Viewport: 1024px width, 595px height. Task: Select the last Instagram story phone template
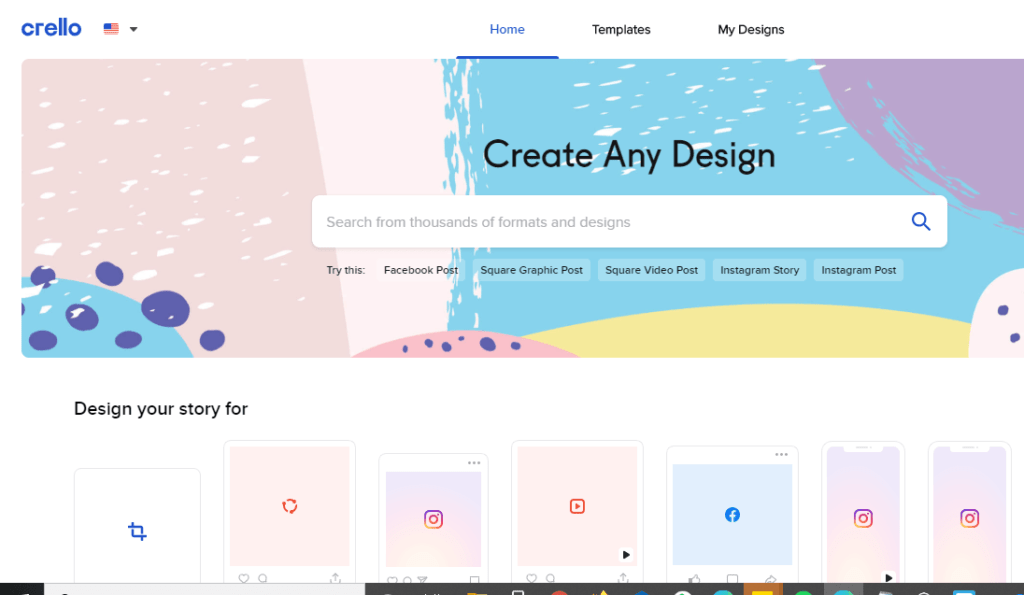click(x=969, y=518)
